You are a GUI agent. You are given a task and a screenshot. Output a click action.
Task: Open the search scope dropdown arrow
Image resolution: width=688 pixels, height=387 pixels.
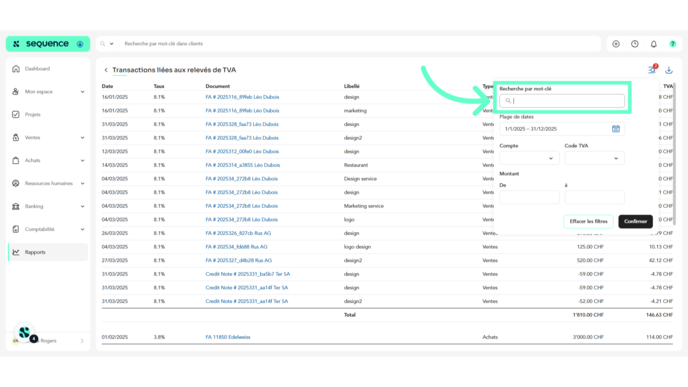click(x=111, y=44)
